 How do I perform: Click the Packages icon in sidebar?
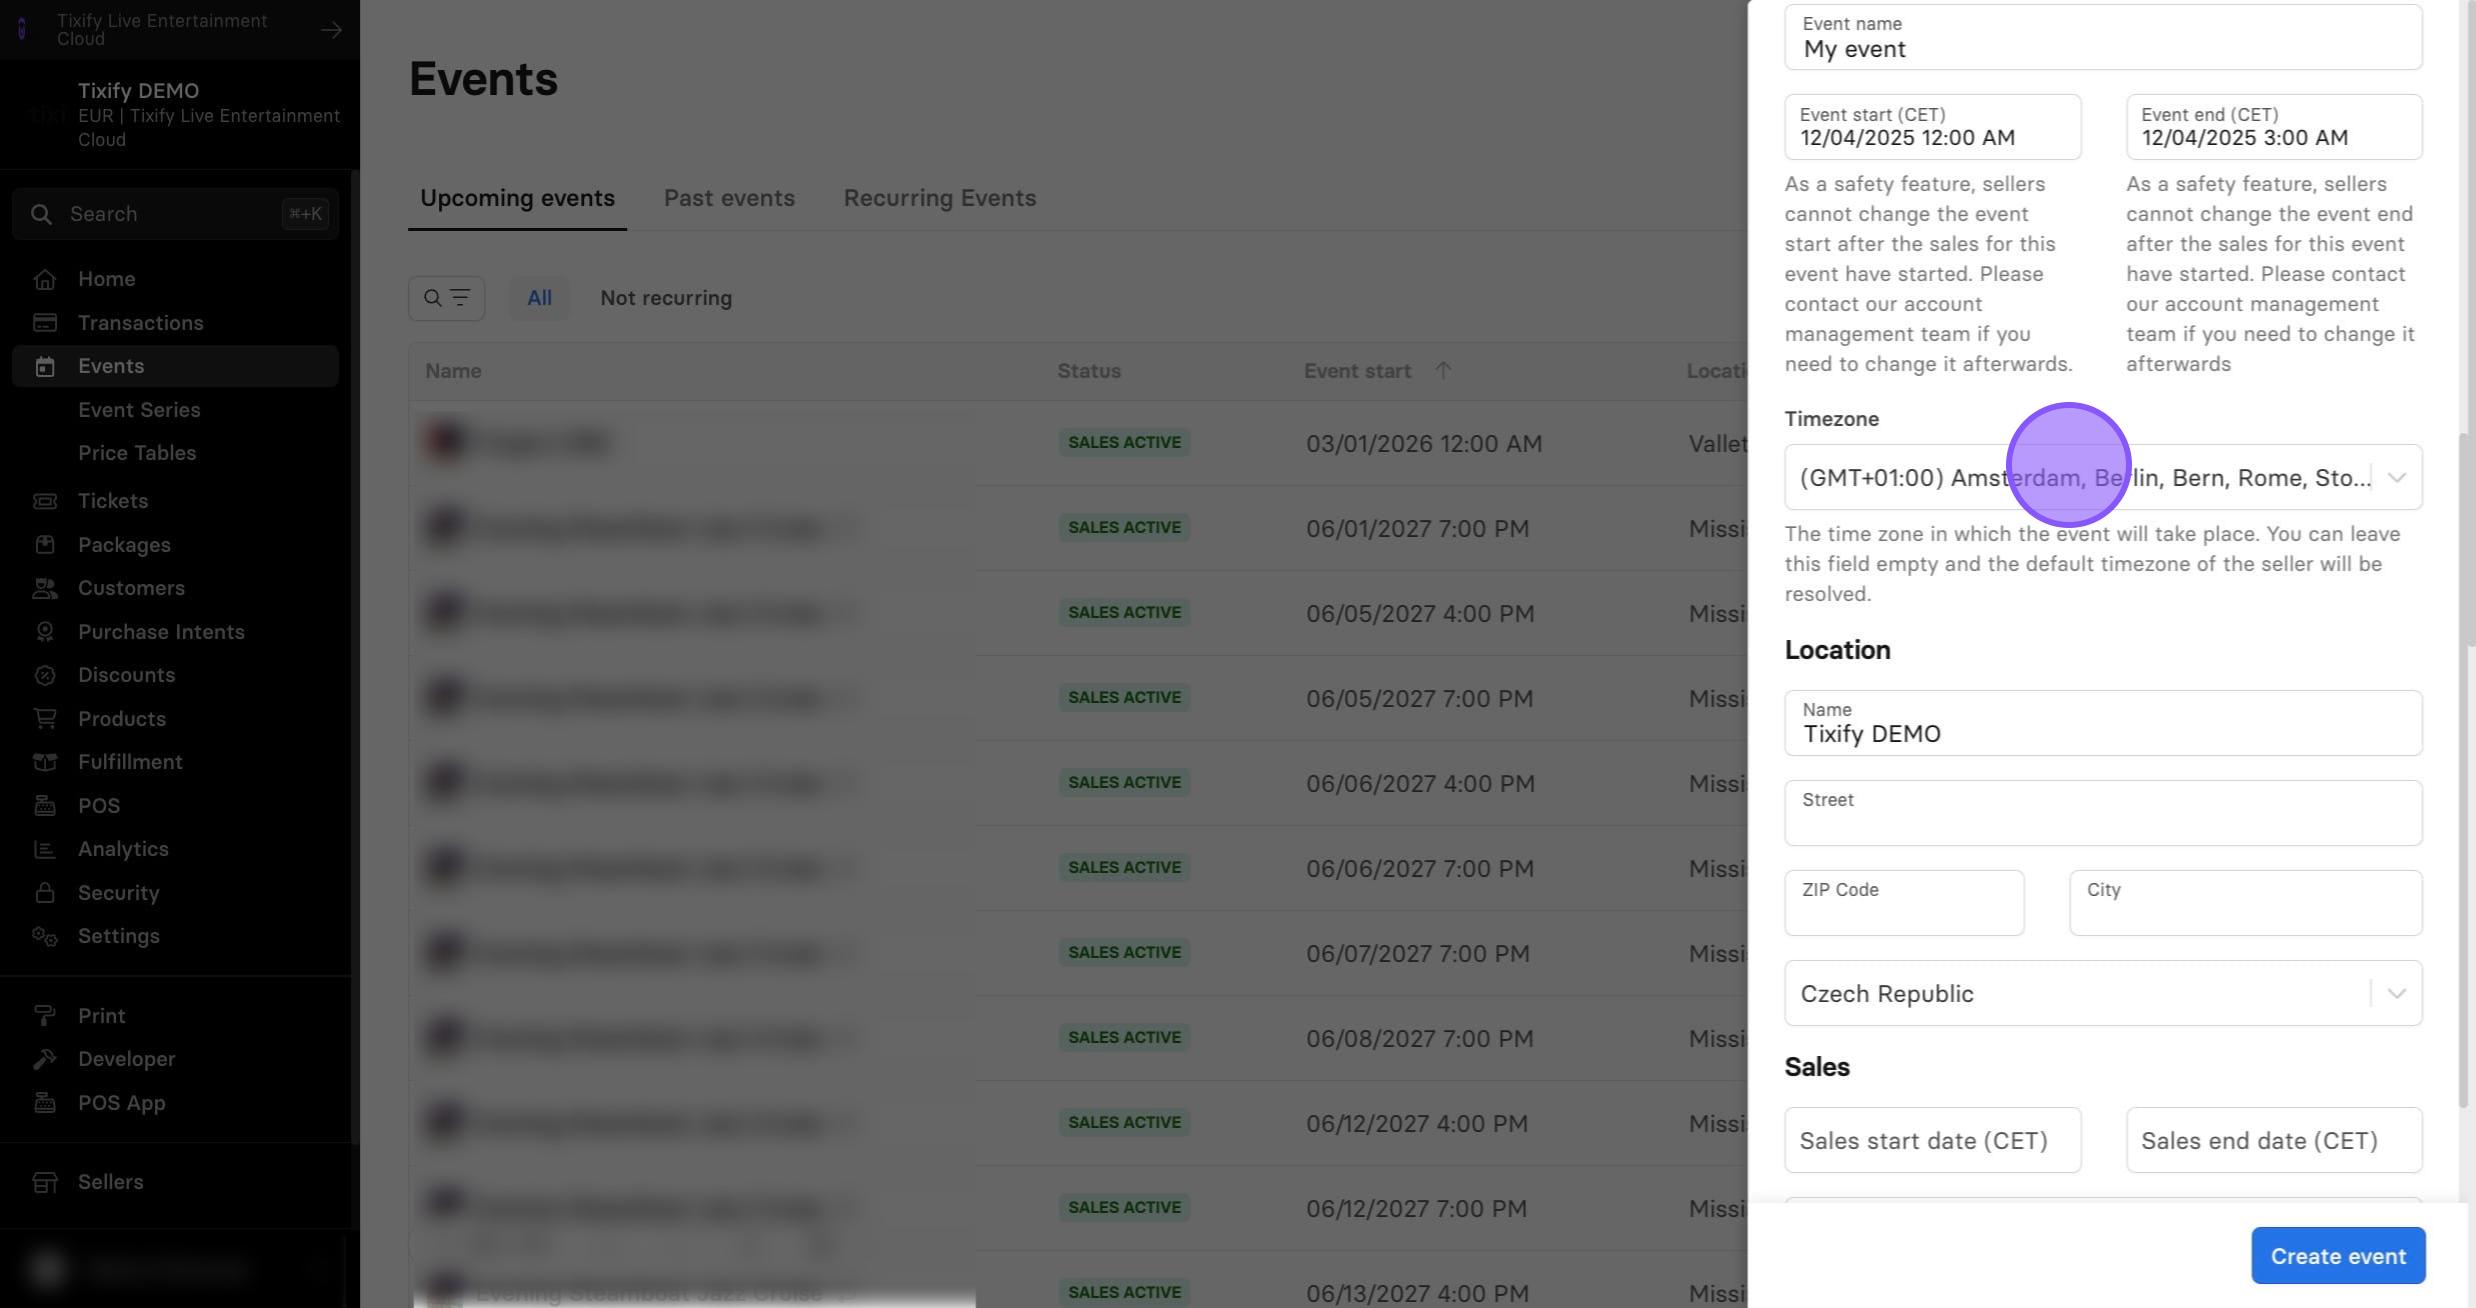coord(44,545)
